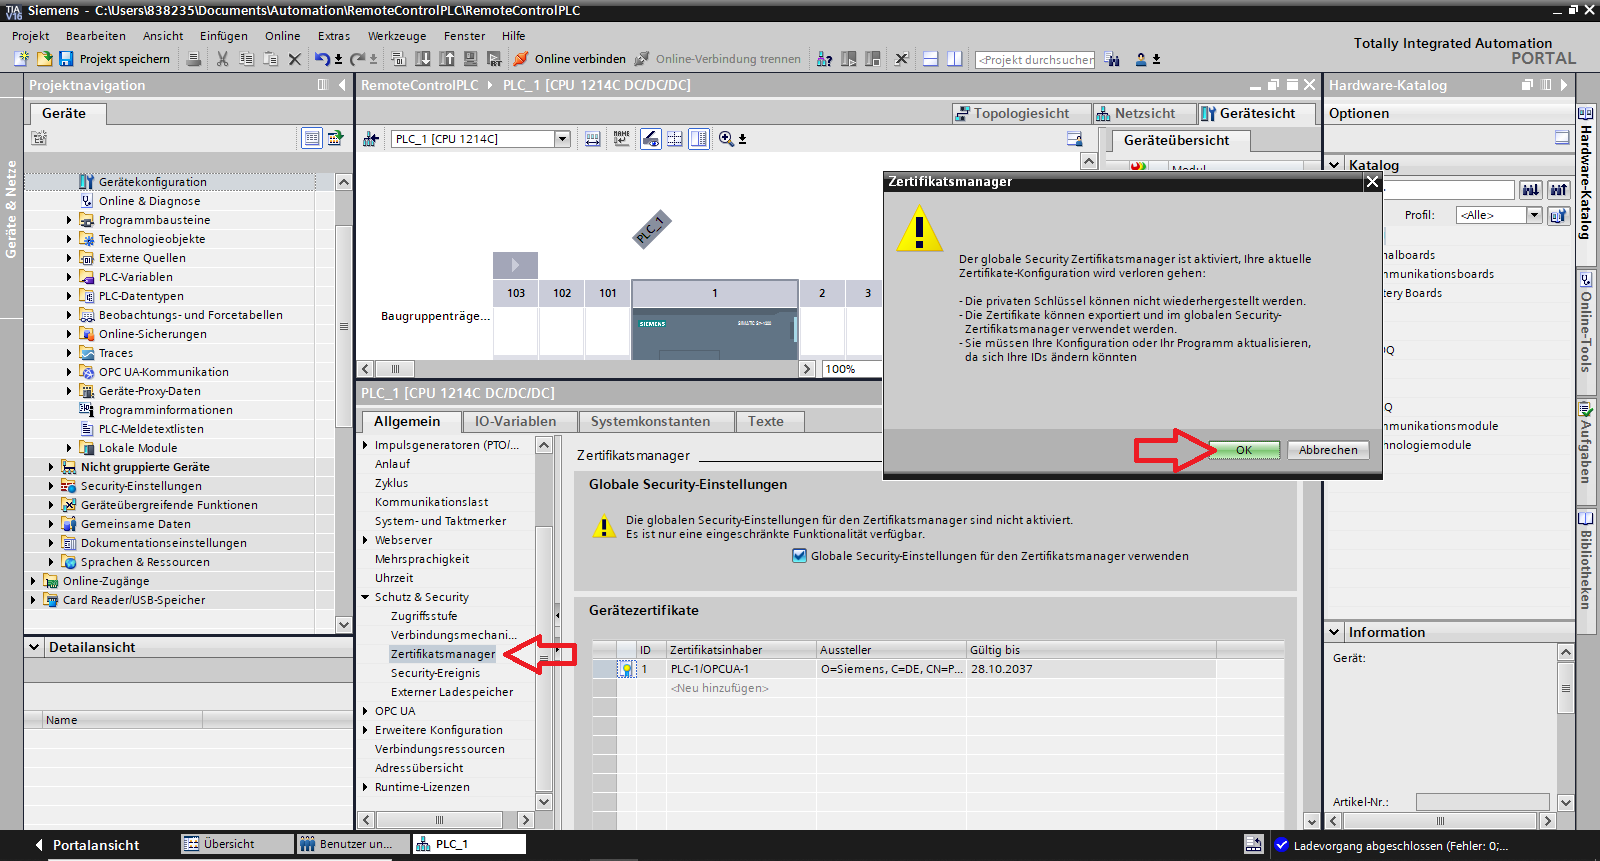Image resolution: width=1600 pixels, height=861 pixels.
Task: Click the catalog search upward icon
Action: pyautogui.click(x=1558, y=190)
